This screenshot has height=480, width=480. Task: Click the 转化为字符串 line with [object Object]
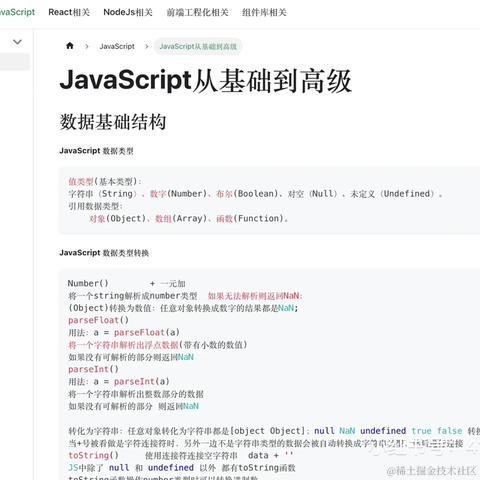(x=274, y=431)
